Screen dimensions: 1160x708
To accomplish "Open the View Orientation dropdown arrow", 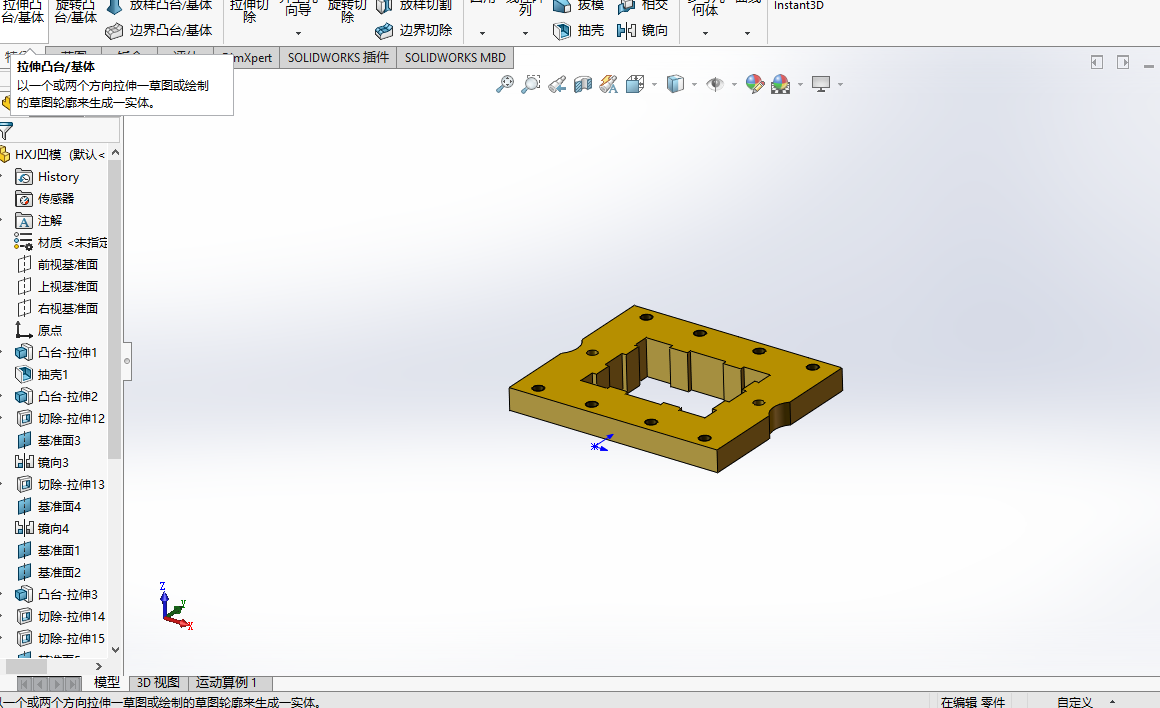I will (654, 85).
